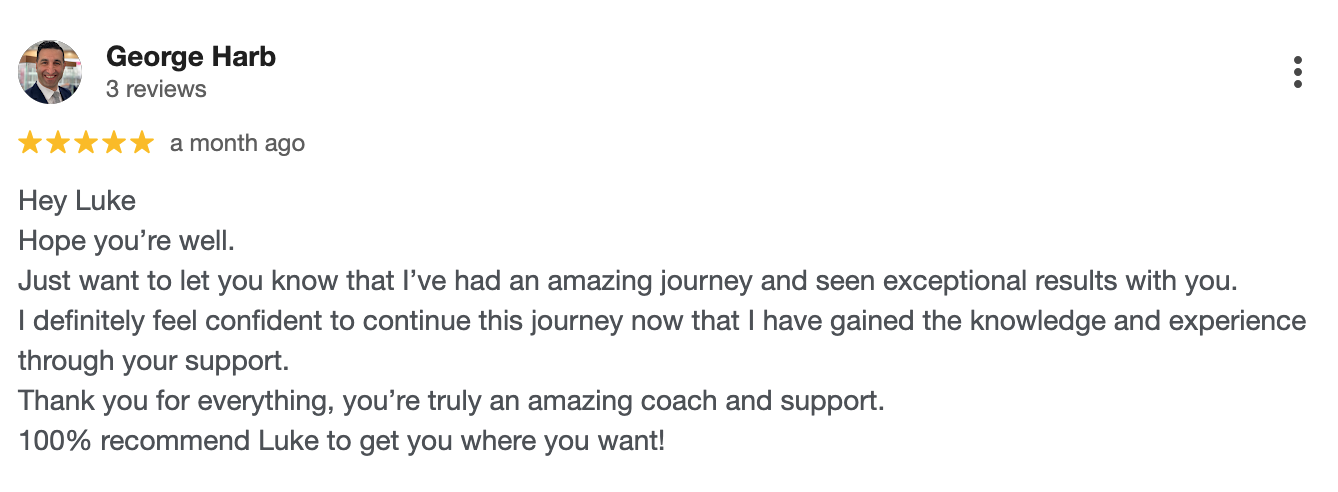Click the third middle rating star
1338x492 pixels.
86,143
